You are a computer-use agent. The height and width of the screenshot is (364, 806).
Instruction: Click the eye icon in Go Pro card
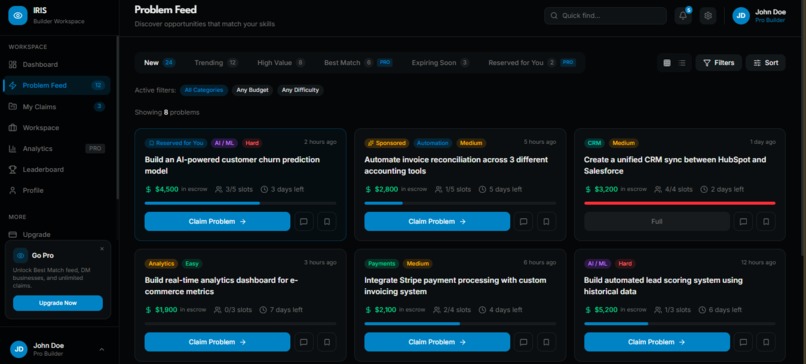tap(21, 255)
